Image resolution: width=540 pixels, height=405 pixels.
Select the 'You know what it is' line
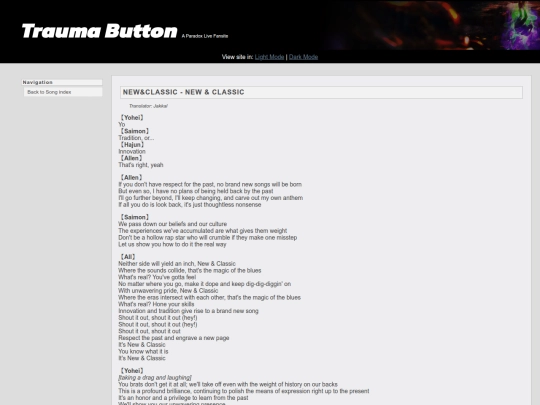[x=143, y=352]
